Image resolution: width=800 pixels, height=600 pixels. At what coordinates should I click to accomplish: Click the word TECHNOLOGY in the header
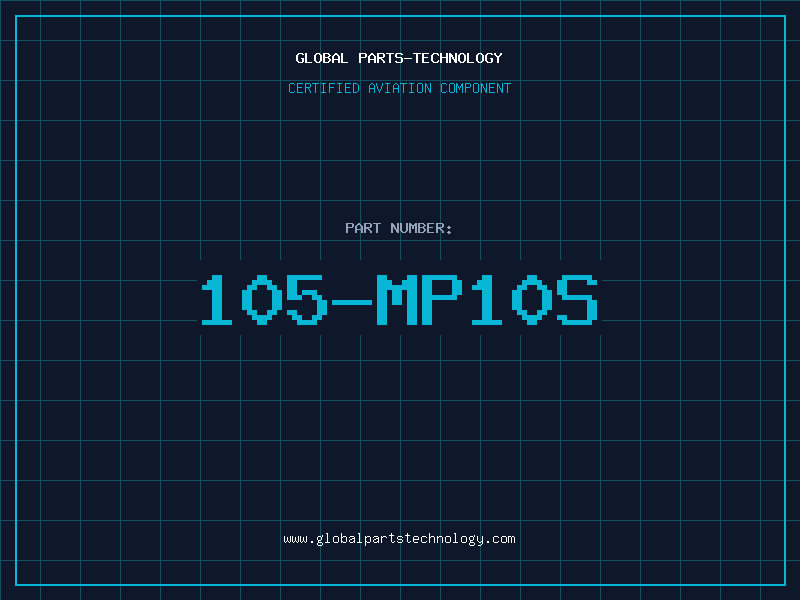pyautogui.click(x=458, y=58)
